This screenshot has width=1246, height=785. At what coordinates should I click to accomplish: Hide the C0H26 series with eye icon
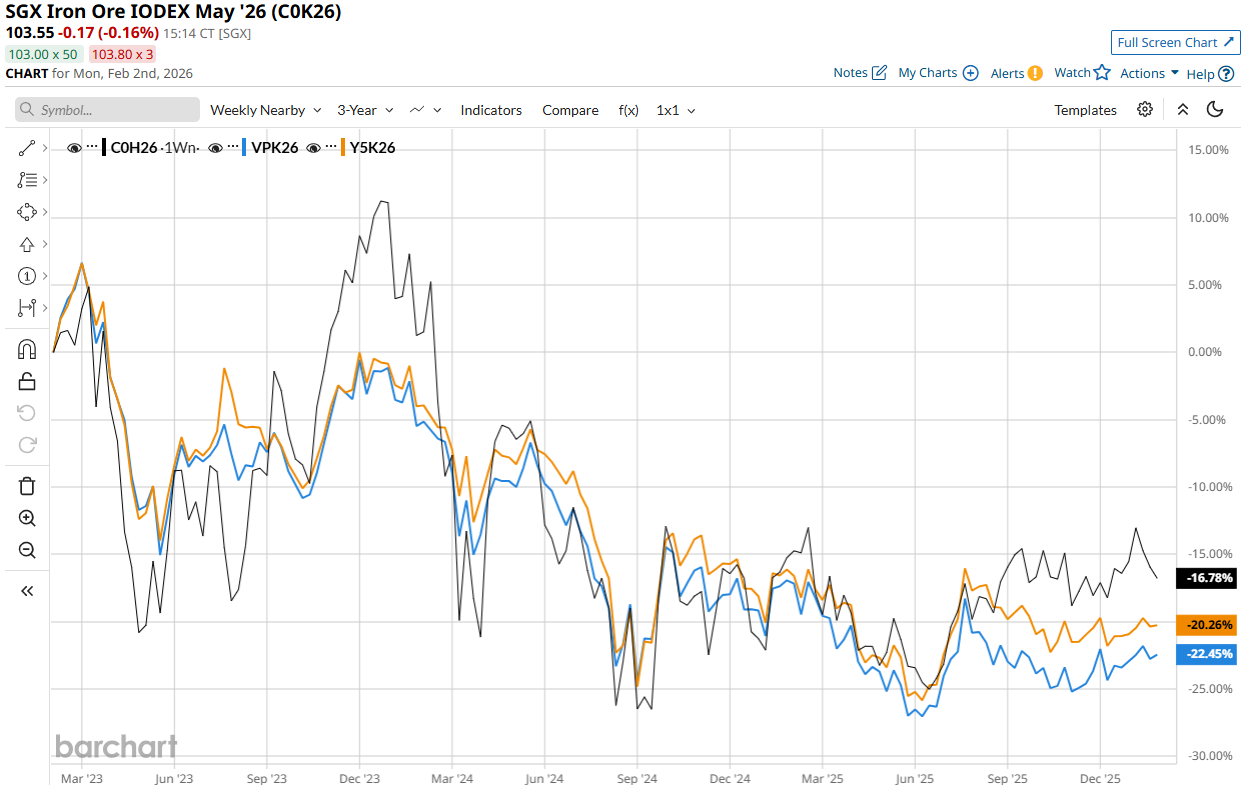pos(74,148)
